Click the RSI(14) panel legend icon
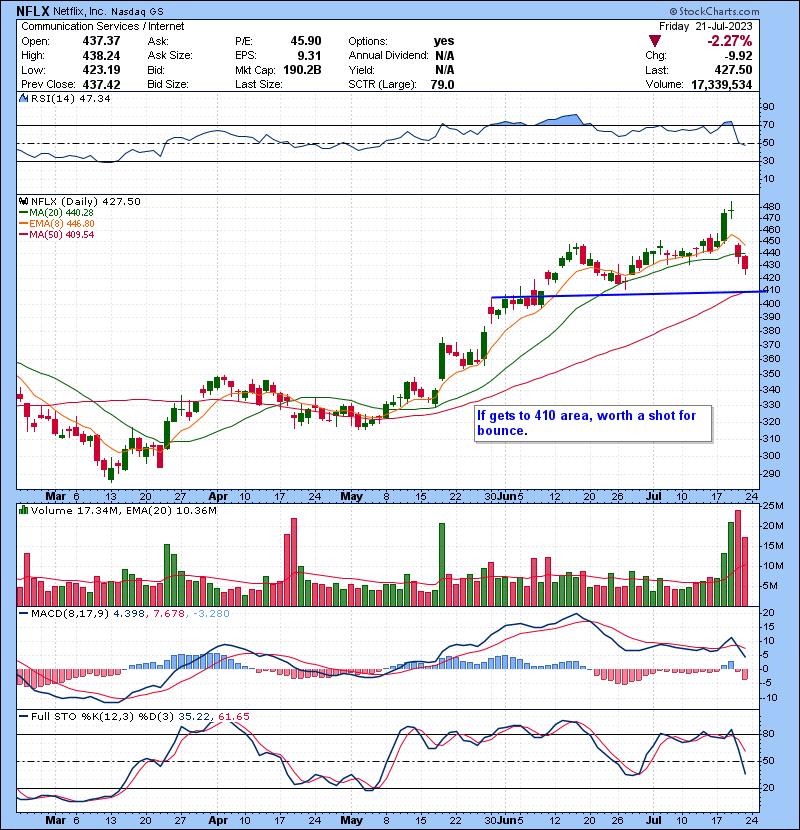Image resolution: width=800 pixels, height=830 pixels. pyautogui.click(x=23, y=98)
